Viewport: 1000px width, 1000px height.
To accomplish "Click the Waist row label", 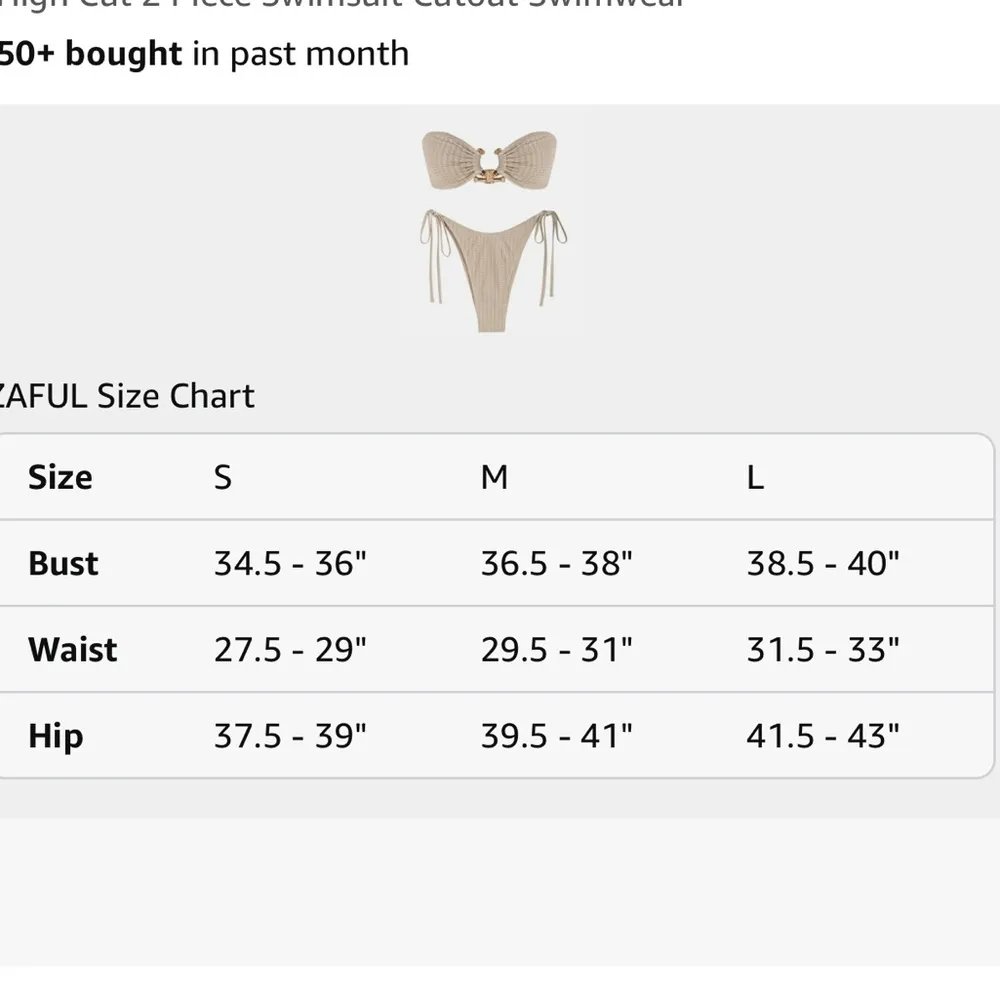I will (x=73, y=650).
